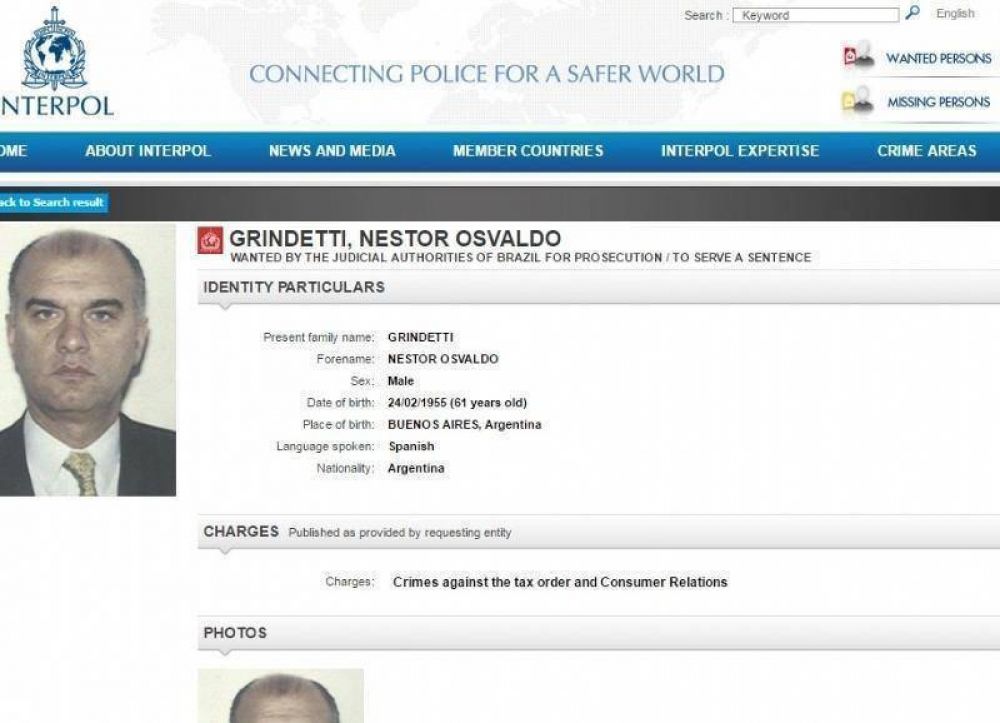The height and width of the screenshot is (723, 1000).
Task: Select the forename value NESTOR OSVALDO
Action: click(443, 359)
